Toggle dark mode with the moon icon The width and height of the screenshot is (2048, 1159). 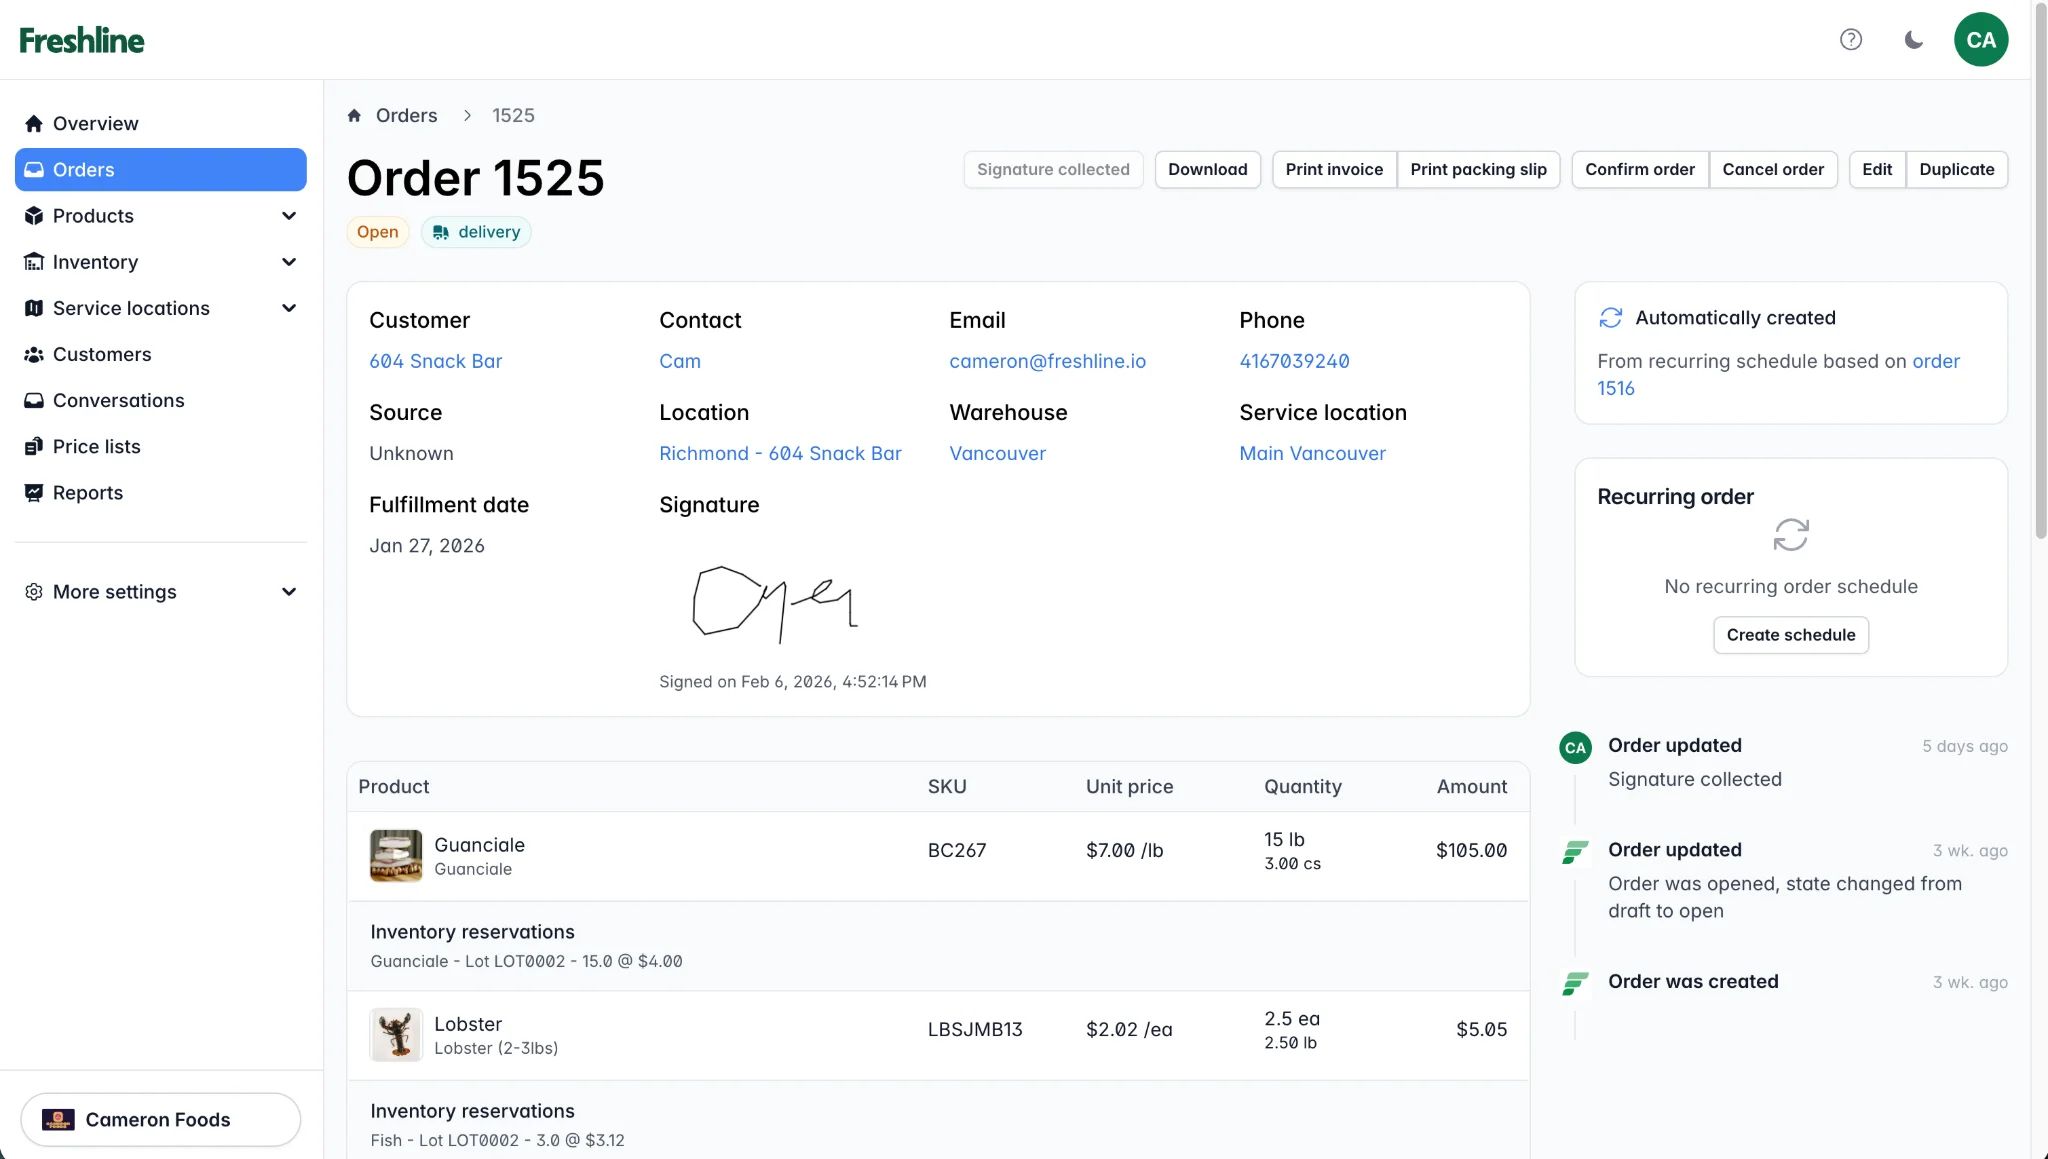[1913, 39]
